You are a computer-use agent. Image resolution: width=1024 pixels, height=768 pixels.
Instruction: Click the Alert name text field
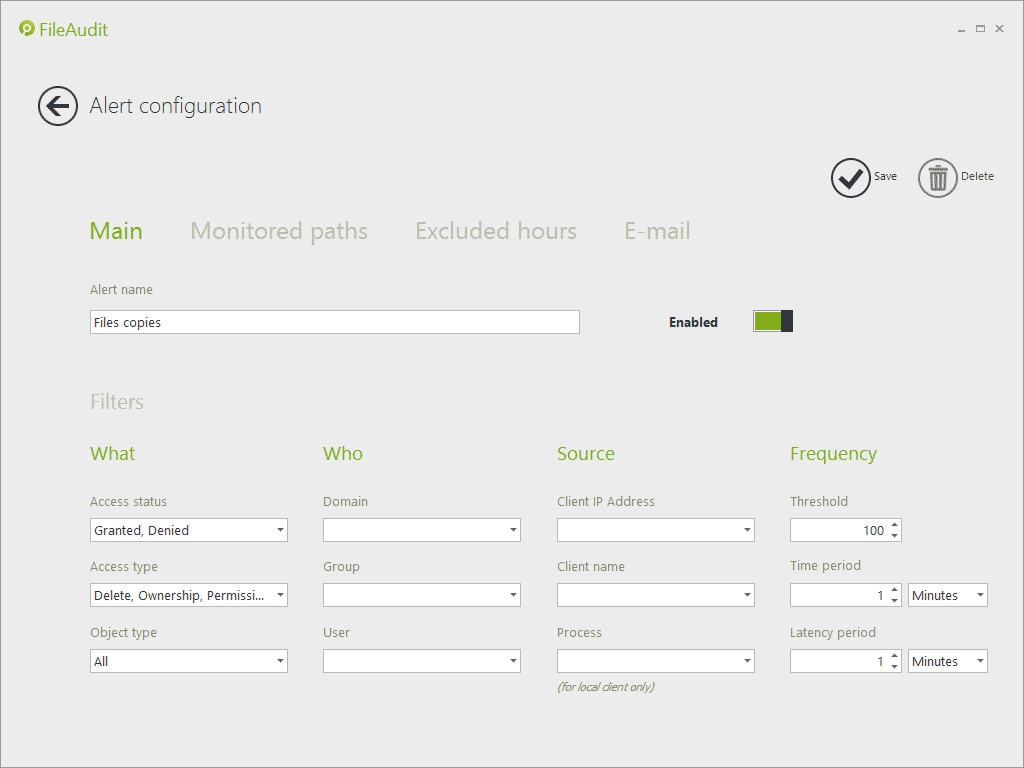334,322
